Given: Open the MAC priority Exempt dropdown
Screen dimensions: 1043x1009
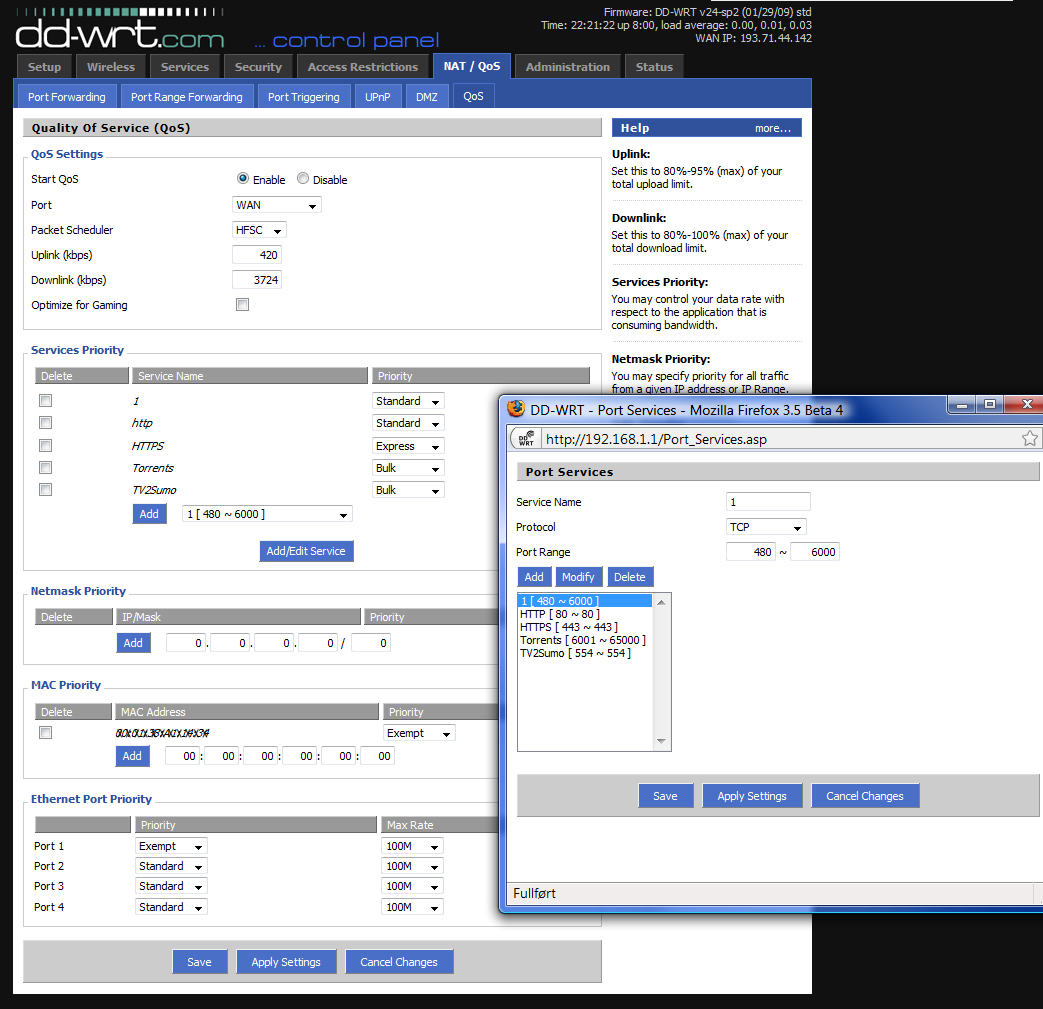Looking at the screenshot, I should [419, 733].
